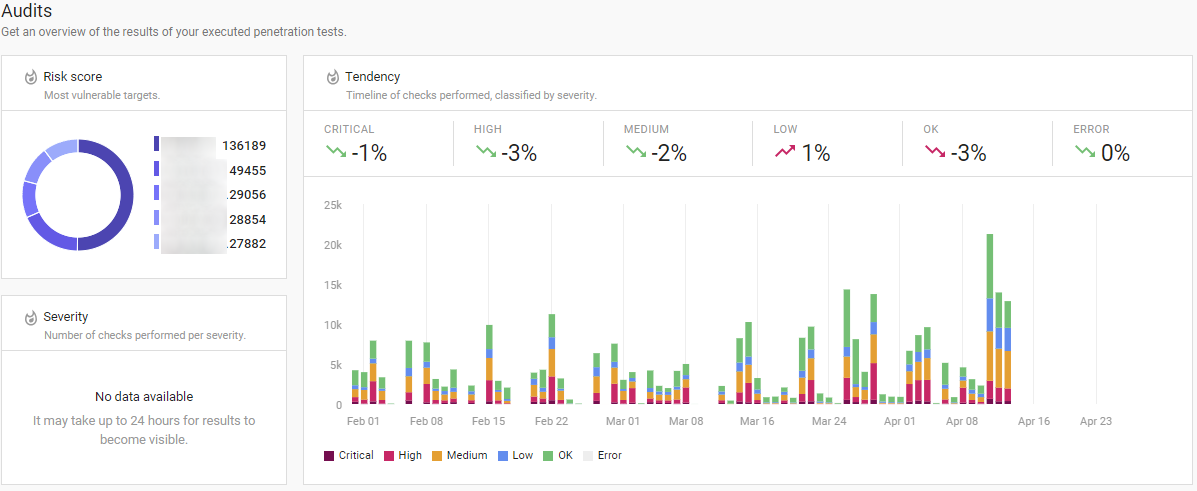Click the OK downward trend arrow icon
Image resolution: width=1197 pixels, height=491 pixels.
935,152
